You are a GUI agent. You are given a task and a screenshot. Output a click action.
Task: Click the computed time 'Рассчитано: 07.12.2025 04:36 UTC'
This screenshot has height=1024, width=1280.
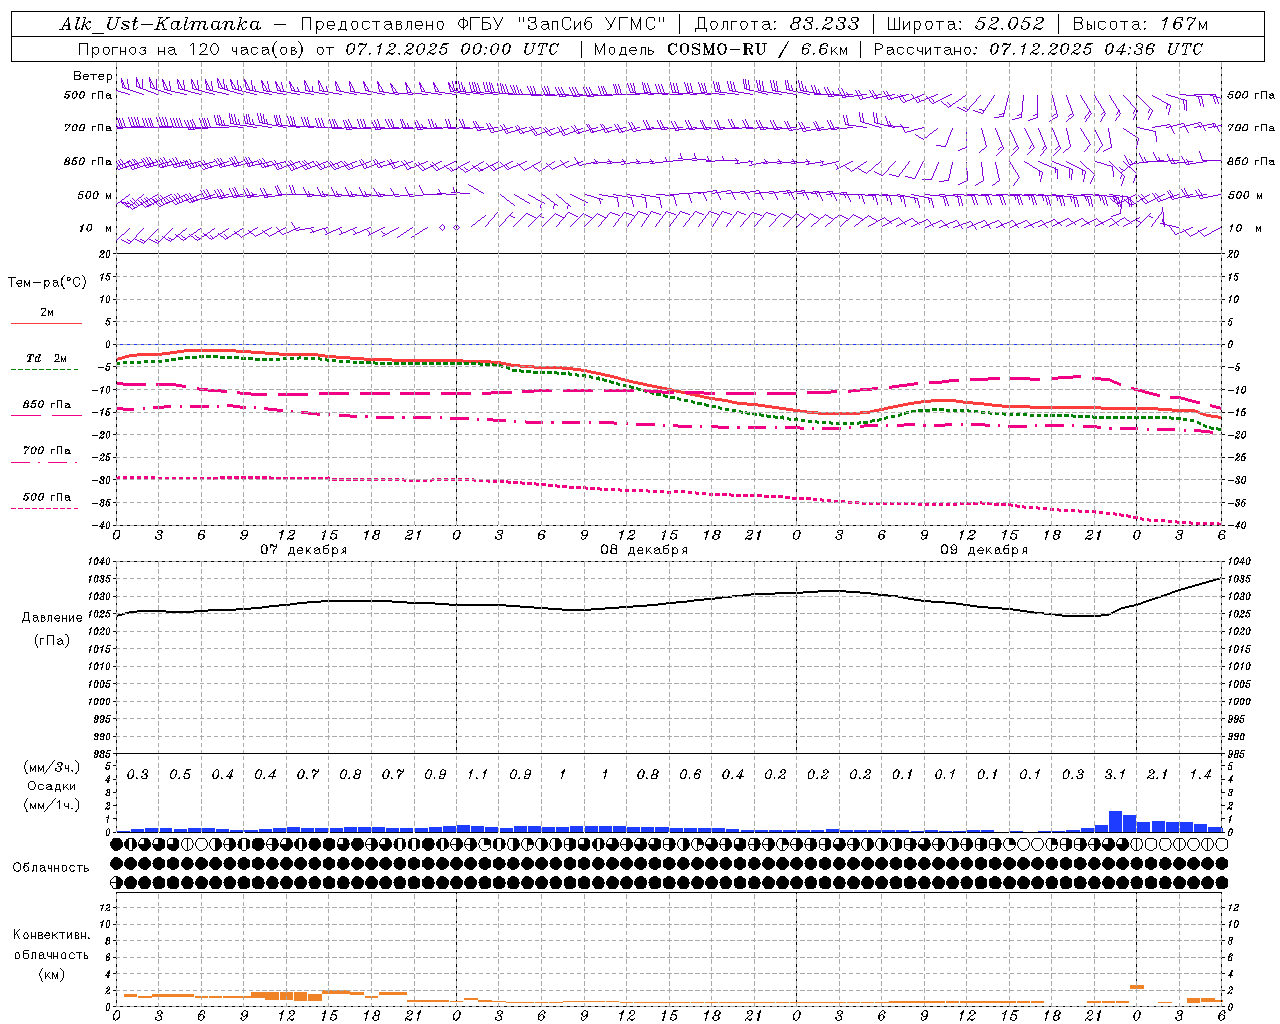(1039, 49)
